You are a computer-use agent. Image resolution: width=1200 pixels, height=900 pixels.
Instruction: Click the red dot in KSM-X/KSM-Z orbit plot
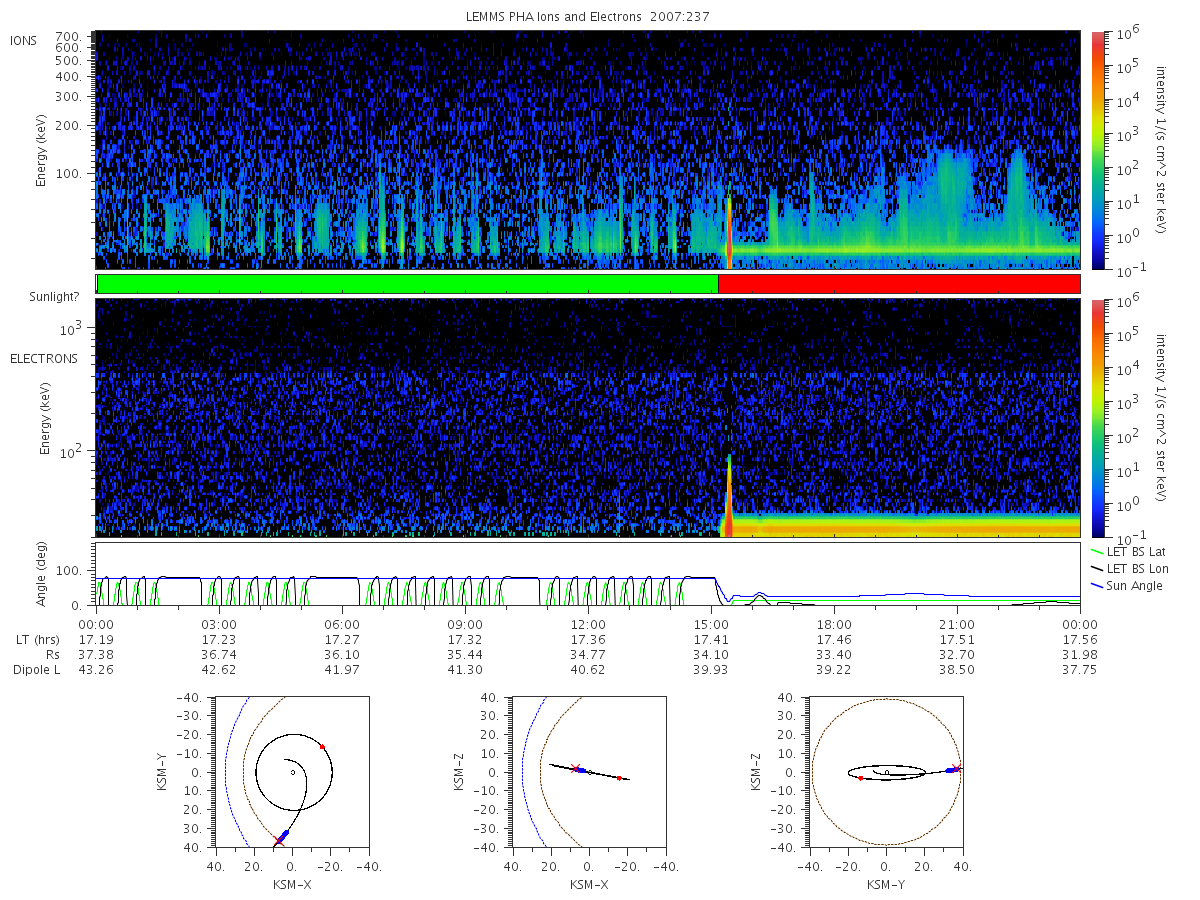point(619,777)
